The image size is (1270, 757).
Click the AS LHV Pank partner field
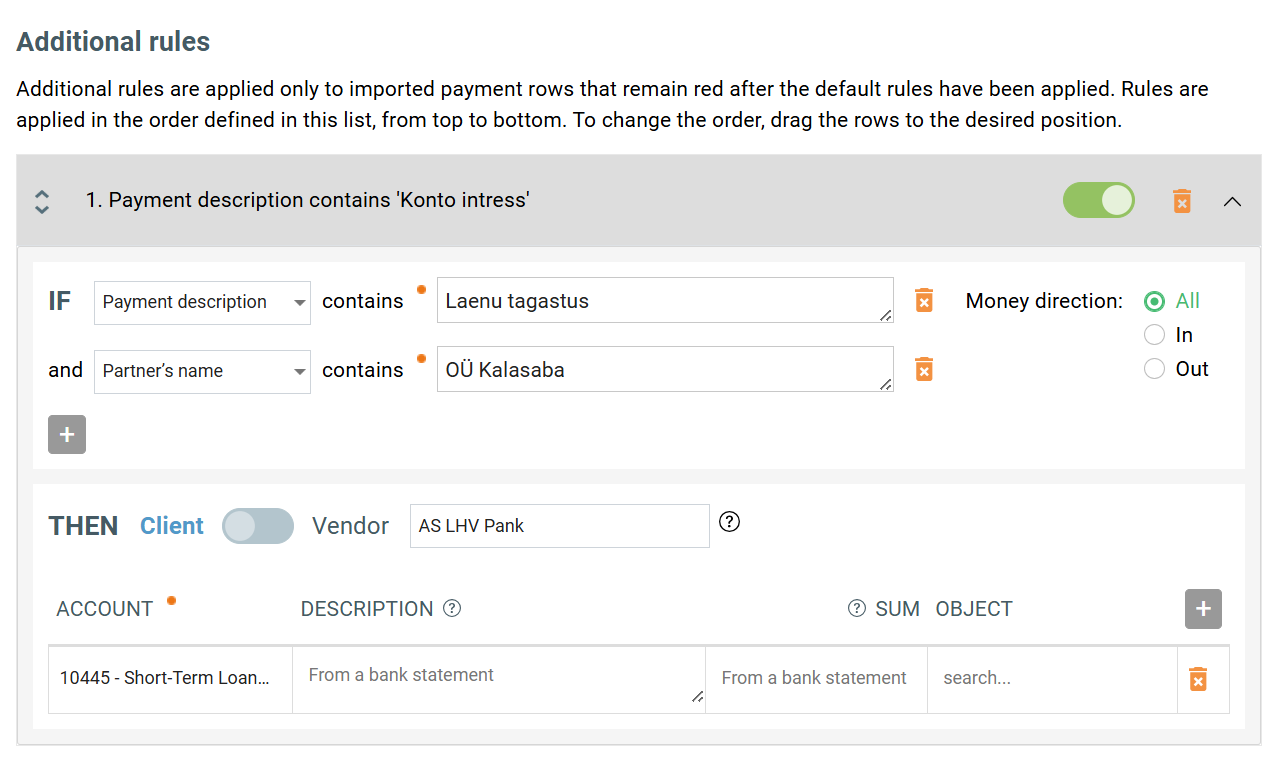point(559,526)
